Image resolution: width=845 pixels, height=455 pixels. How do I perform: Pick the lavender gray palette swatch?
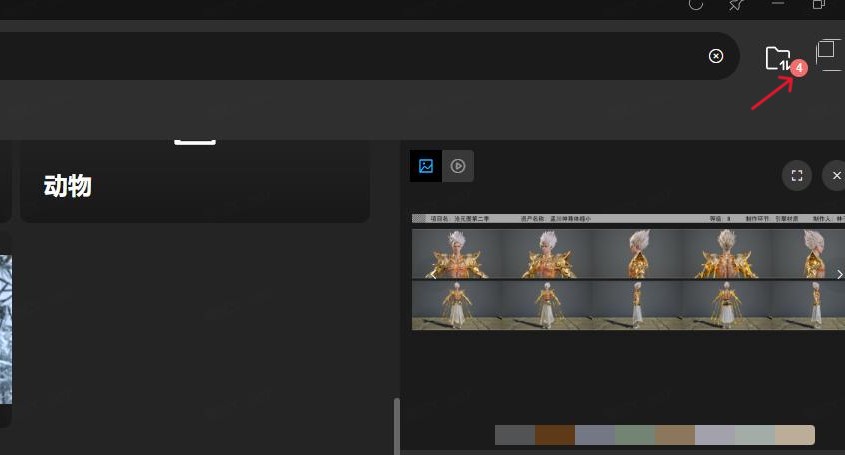coord(715,435)
